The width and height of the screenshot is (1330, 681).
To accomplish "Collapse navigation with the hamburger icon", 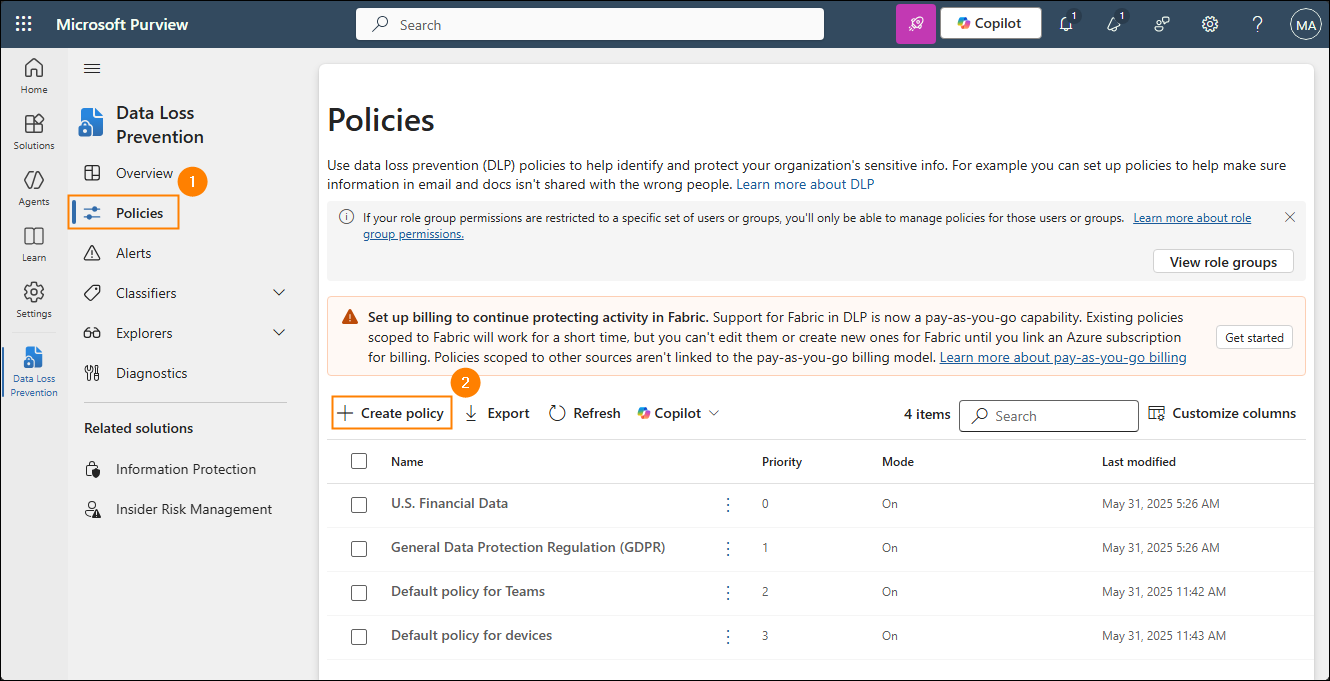I will tap(92, 69).
